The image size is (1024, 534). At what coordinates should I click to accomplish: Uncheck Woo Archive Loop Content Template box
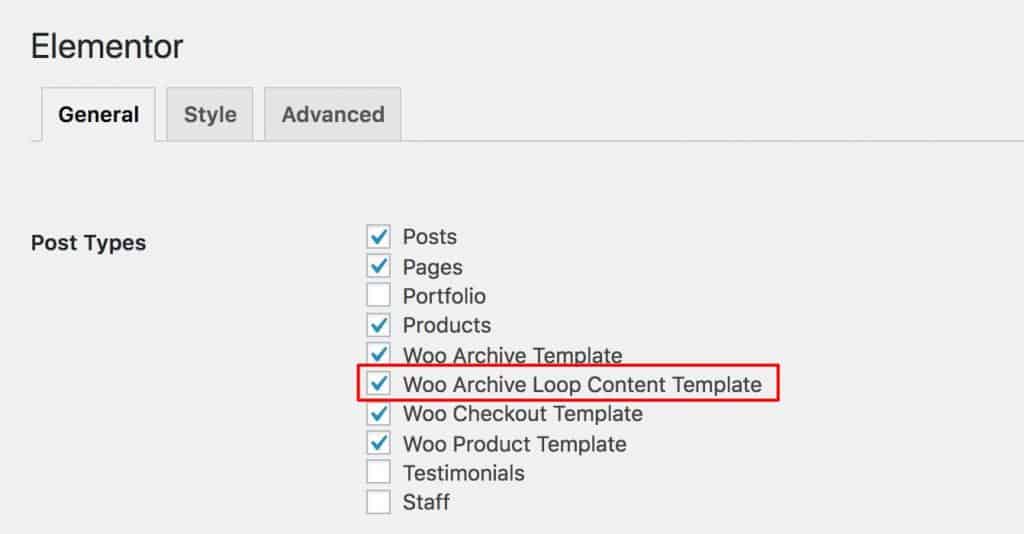(x=378, y=384)
